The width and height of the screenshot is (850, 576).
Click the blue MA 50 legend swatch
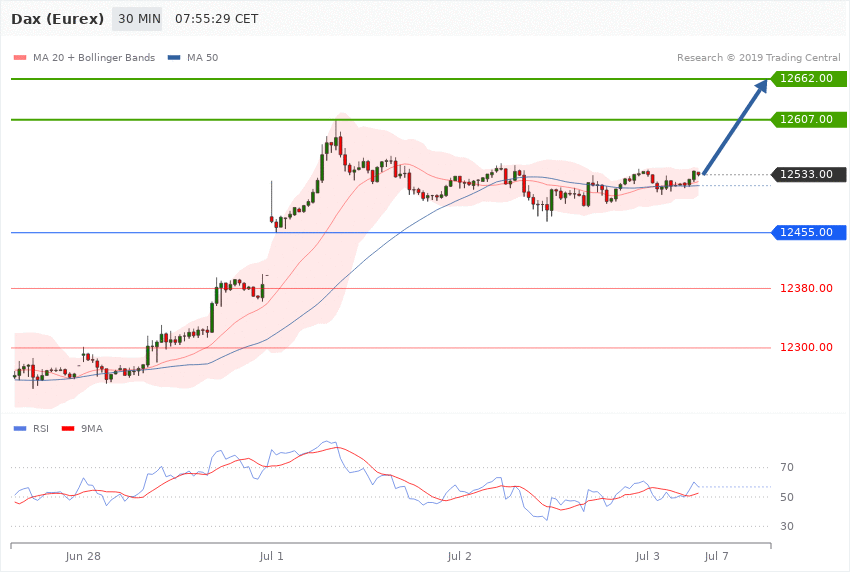(174, 57)
